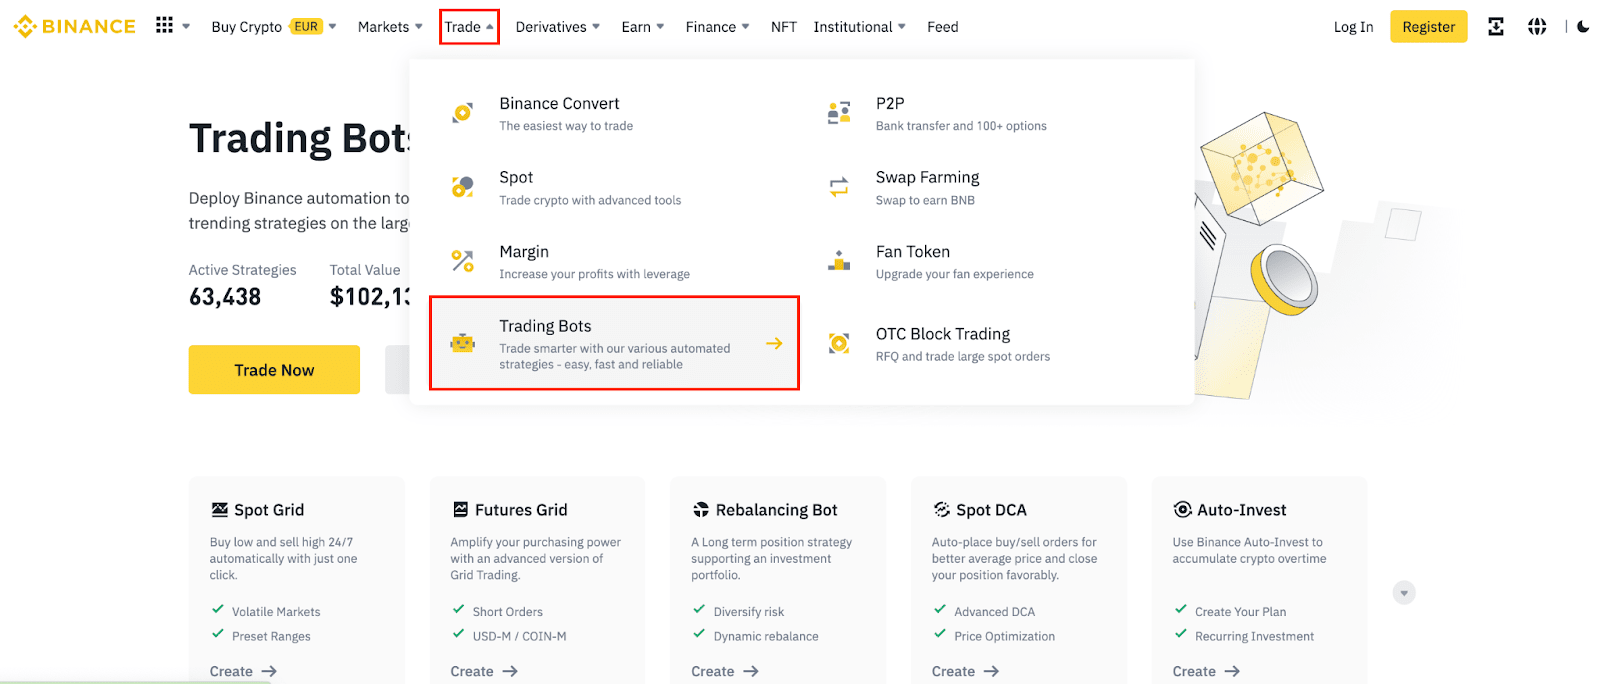Expand the Markets dropdown
The height and width of the screenshot is (684, 1600).
419,27
